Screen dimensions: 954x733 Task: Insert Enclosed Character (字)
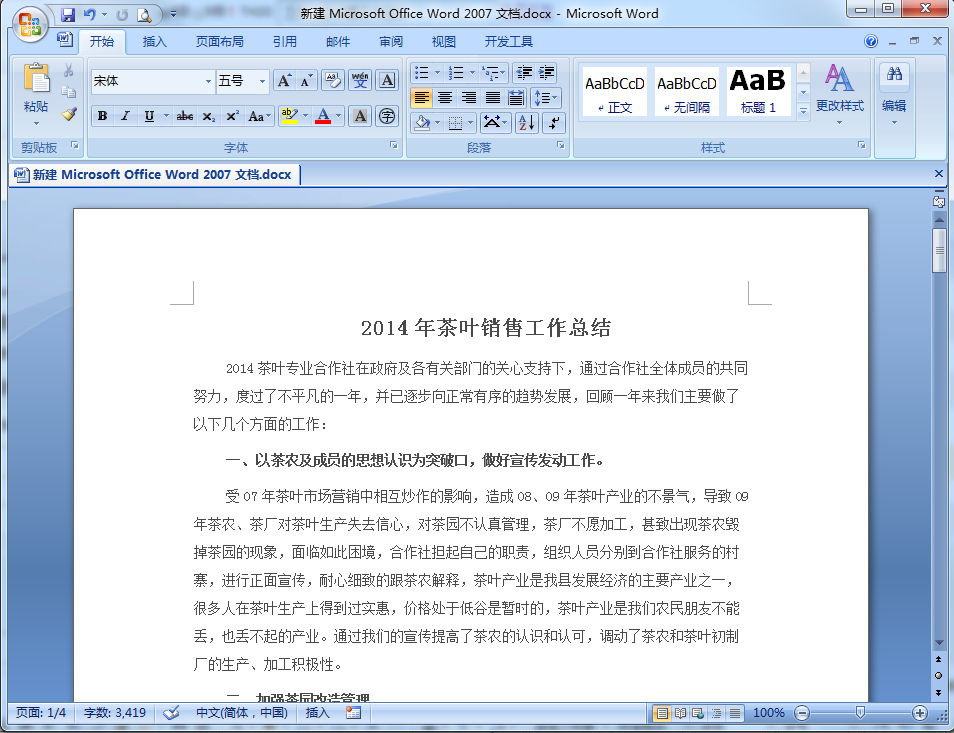click(x=388, y=116)
